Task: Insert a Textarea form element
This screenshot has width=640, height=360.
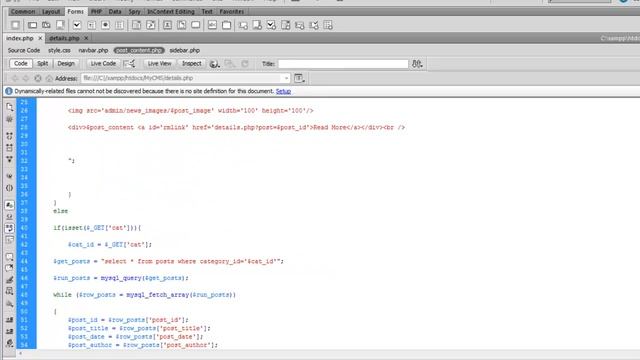Action: (x=60, y=25)
